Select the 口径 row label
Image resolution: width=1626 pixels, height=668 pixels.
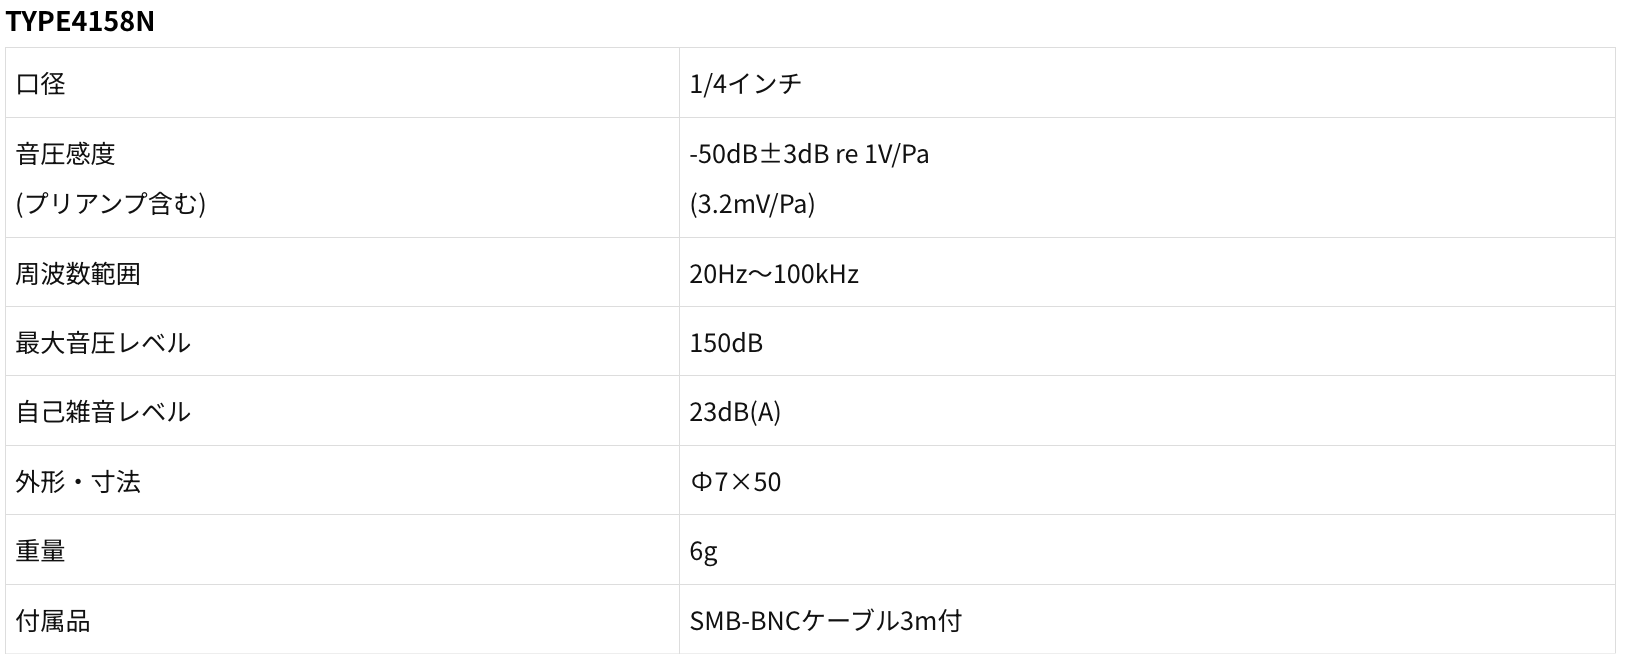(41, 84)
